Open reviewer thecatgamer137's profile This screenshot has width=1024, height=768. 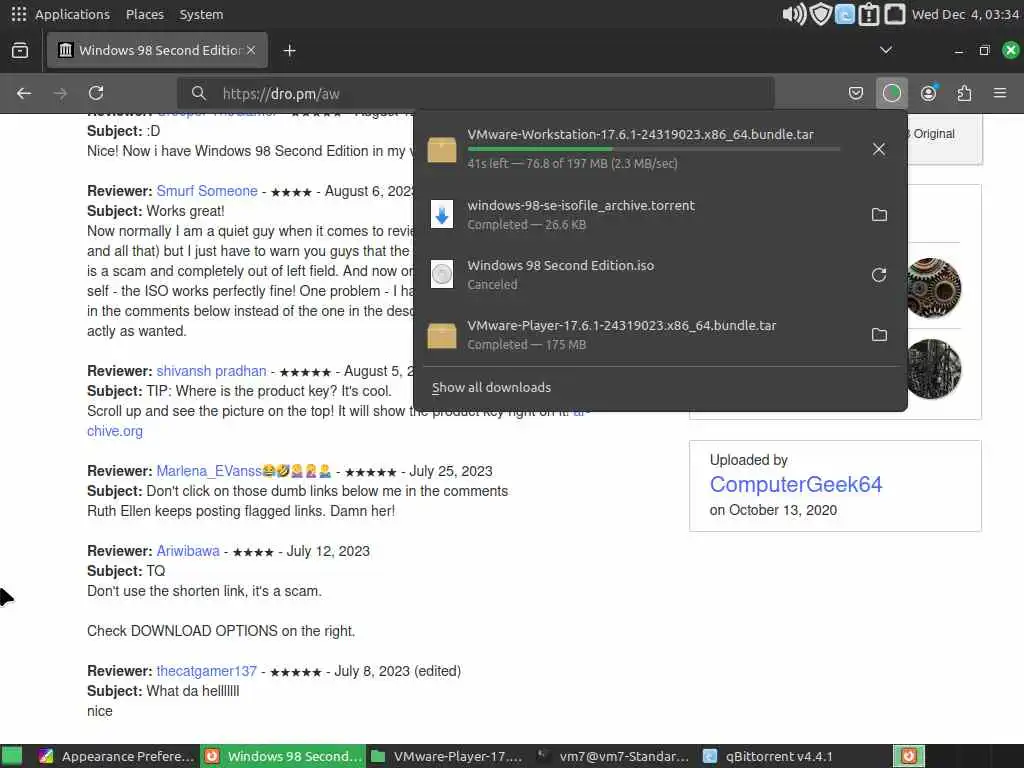[206, 671]
